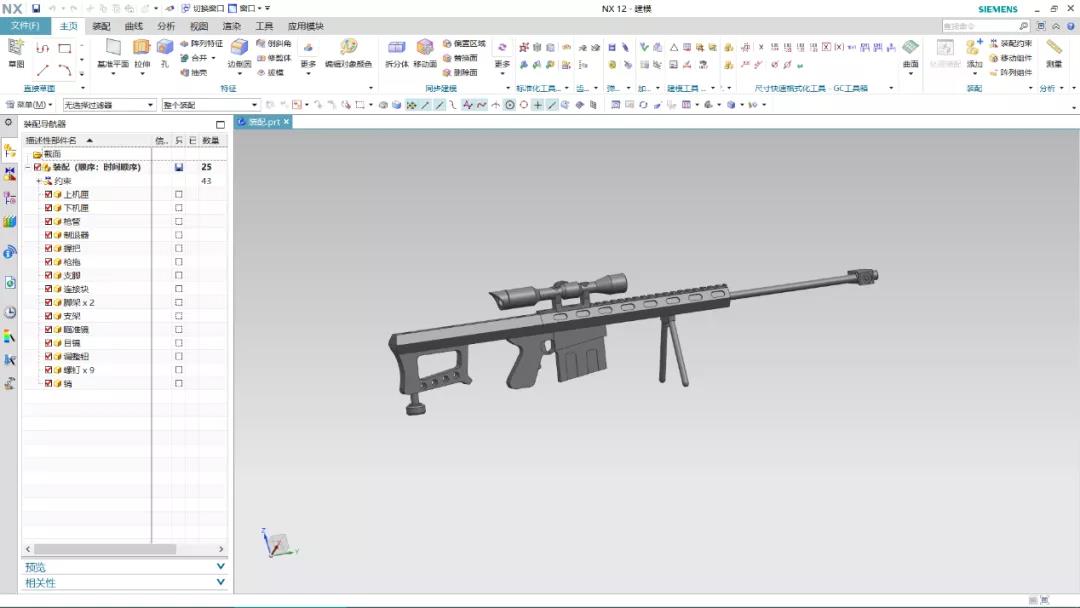Open the history clock icon in sidebar

tap(10, 312)
